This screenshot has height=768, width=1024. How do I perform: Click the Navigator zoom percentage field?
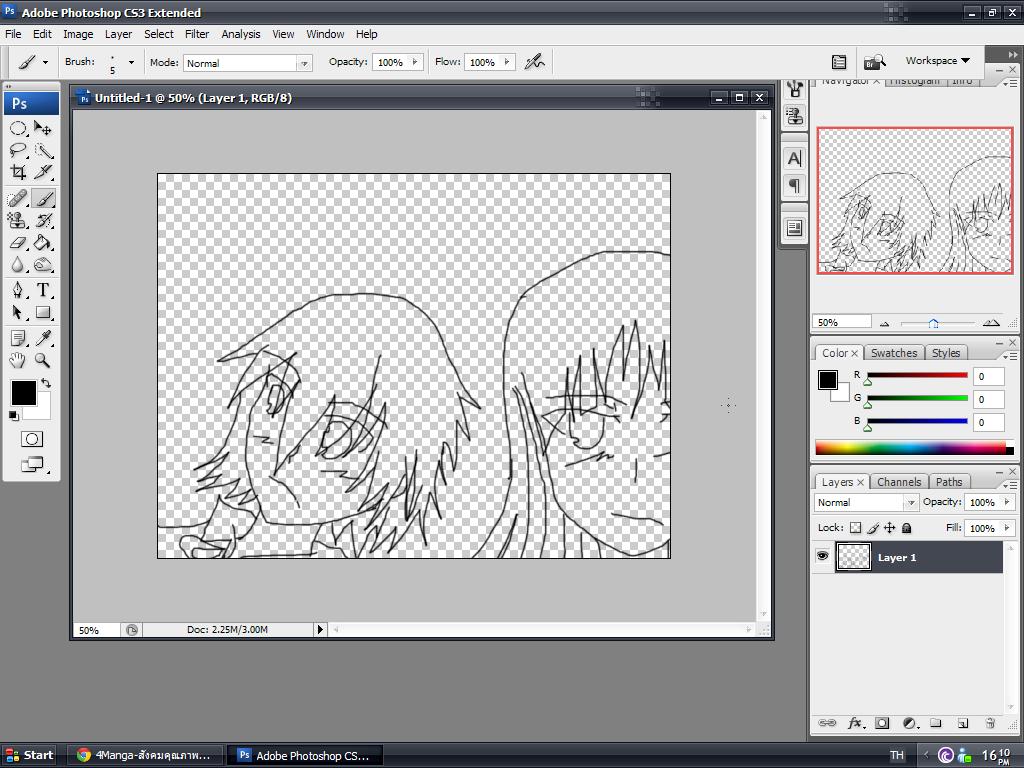[x=841, y=322]
